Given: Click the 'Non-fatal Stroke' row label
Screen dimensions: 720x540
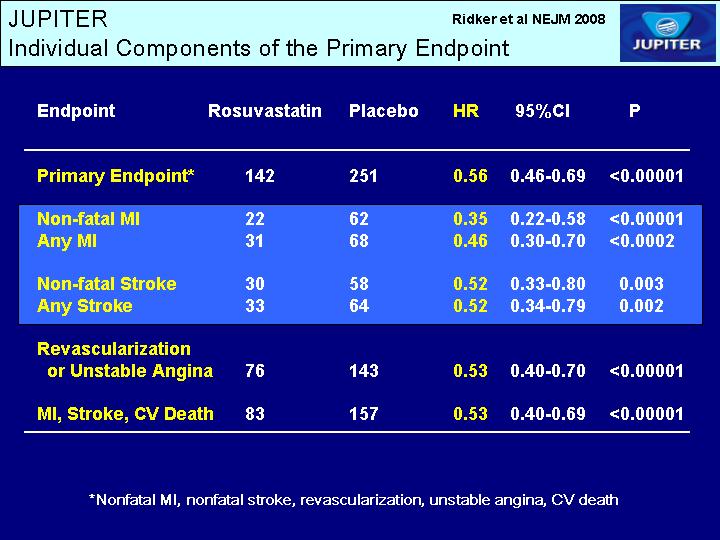Looking at the screenshot, I should pyautogui.click(x=106, y=284).
